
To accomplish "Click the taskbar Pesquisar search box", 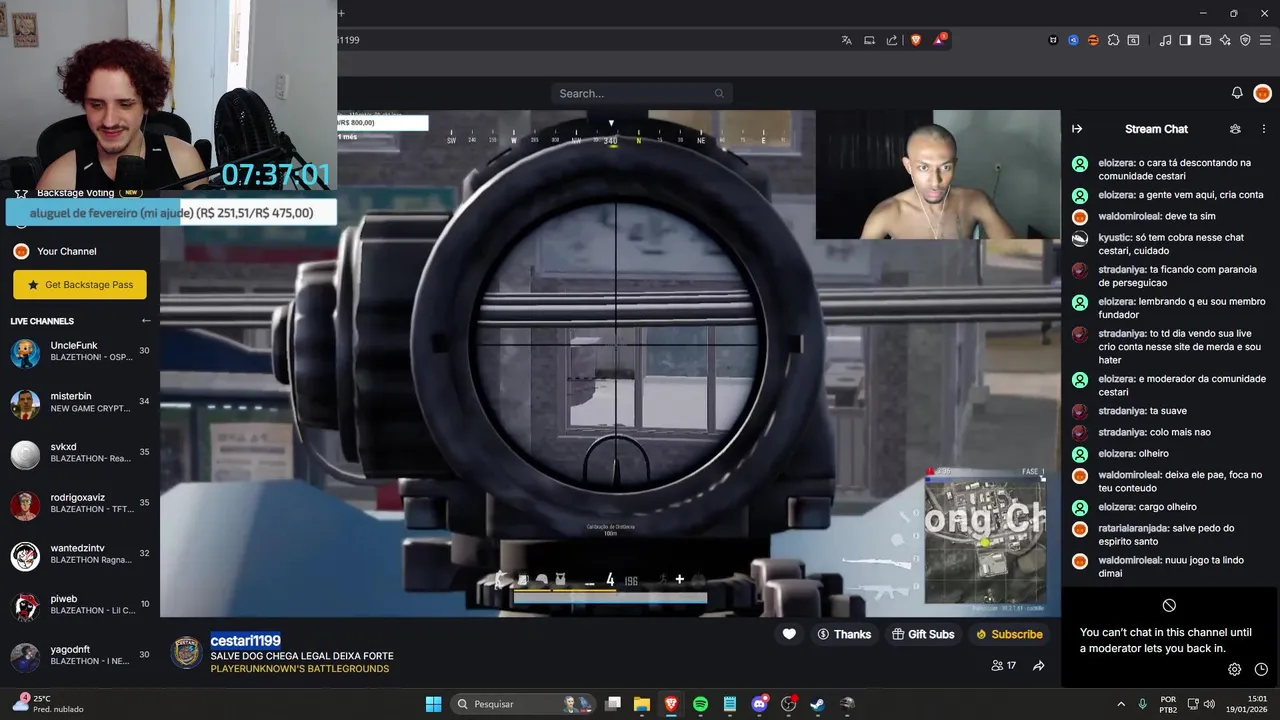I will click(522, 704).
